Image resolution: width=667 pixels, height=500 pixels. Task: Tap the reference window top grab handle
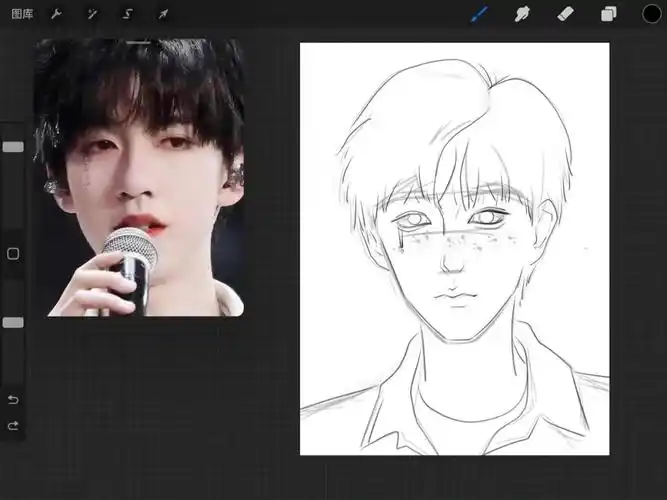(x=139, y=43)
